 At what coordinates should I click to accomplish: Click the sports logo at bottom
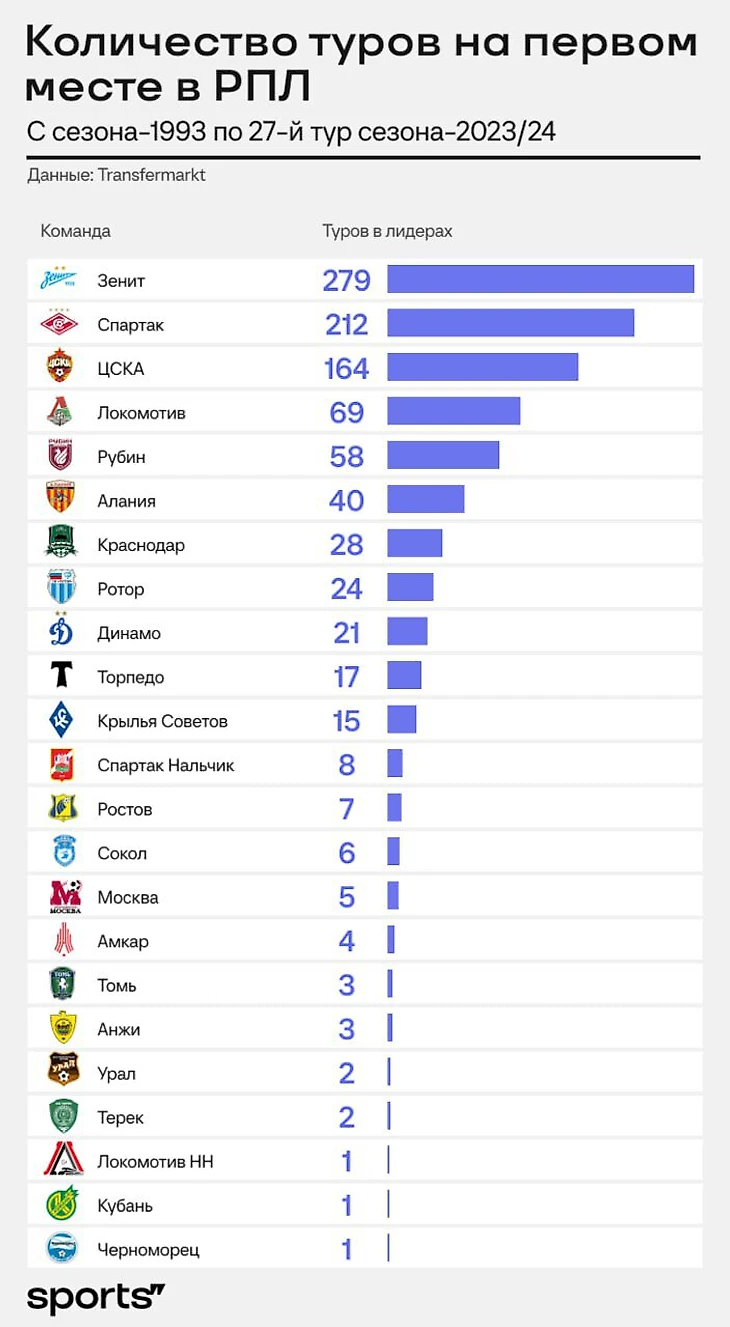[95, 1297]
